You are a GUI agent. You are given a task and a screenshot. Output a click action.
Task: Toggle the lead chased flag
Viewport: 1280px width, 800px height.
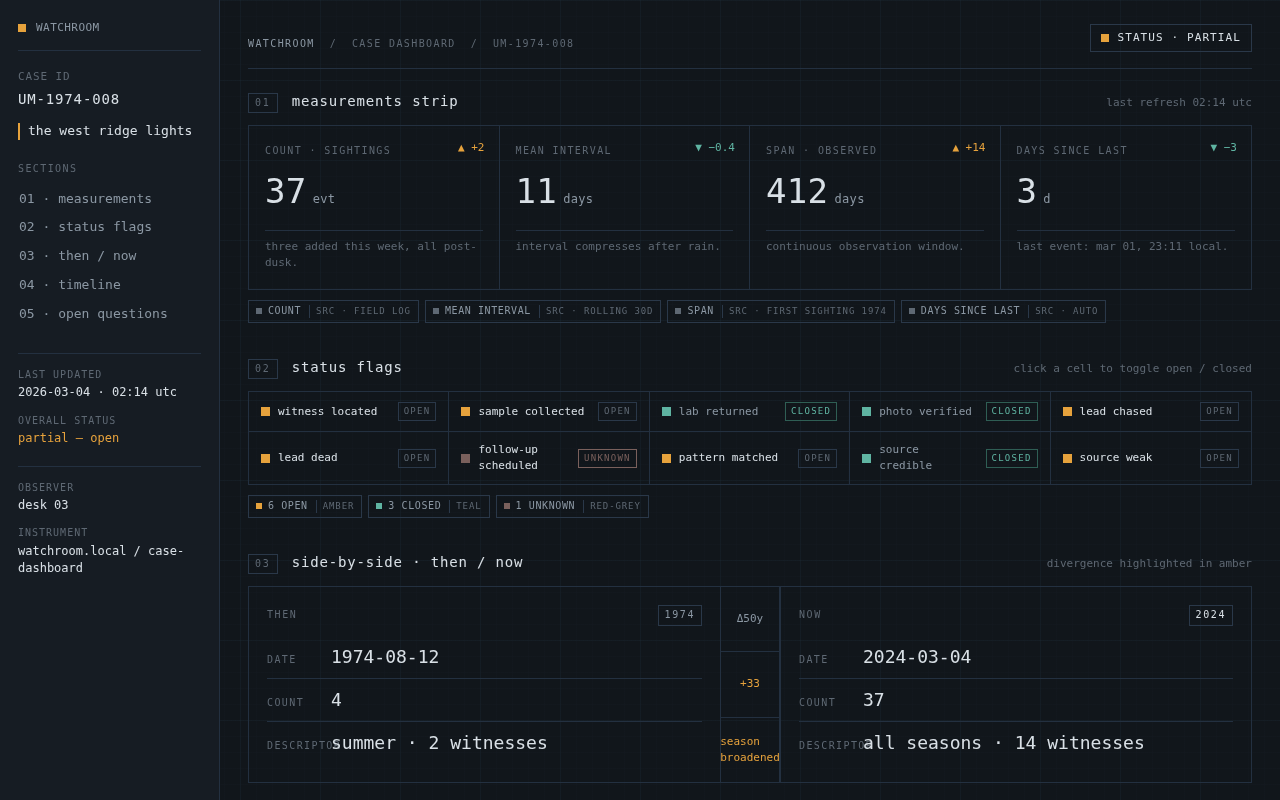point(1151,411)
